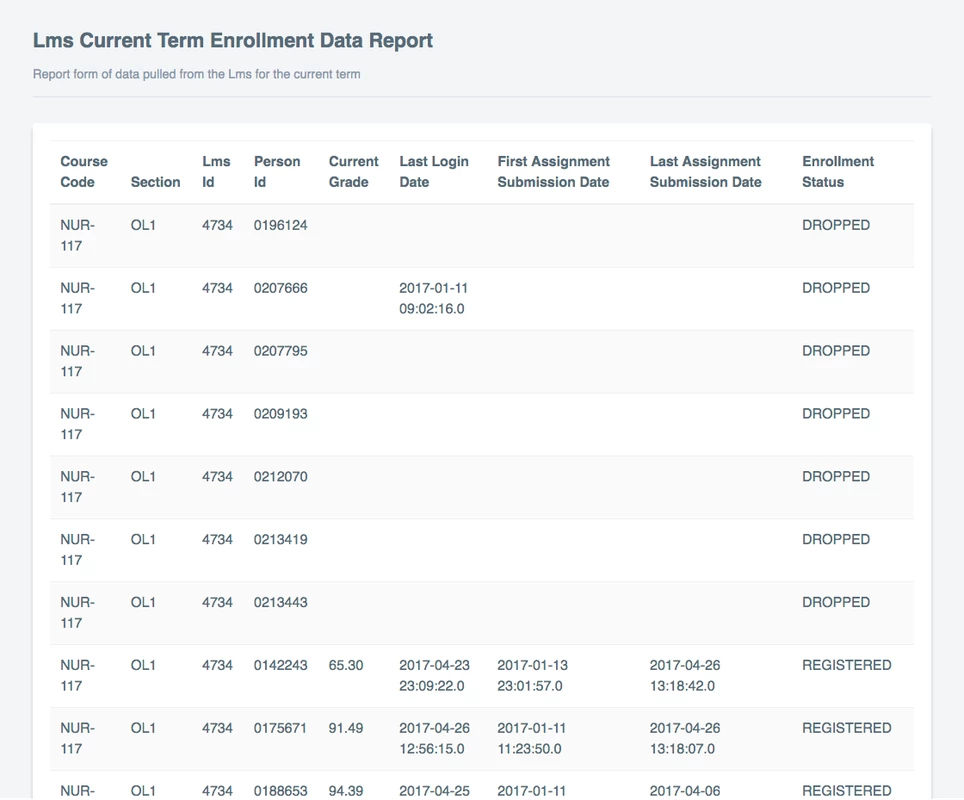Click the 'Report form of data pulled' subtitle
Image resolution: width=964 pixels, height=800 pixels.
click(x=196, y=74)
